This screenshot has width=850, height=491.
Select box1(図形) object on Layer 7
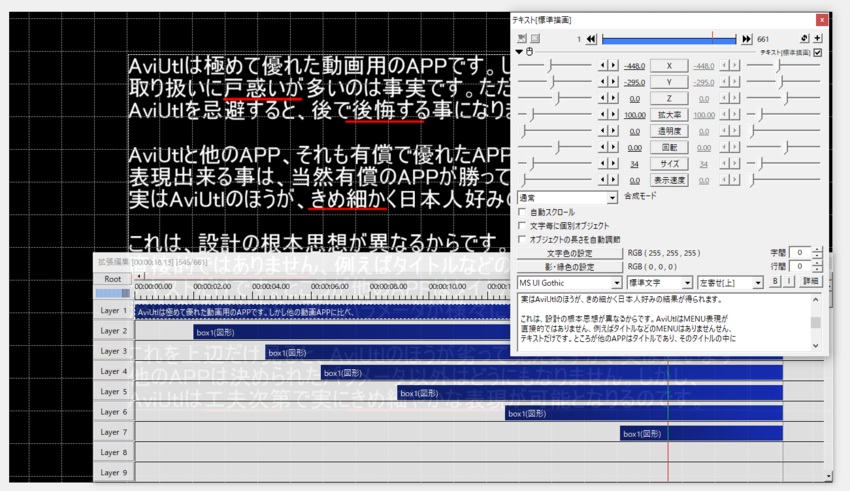701,434
